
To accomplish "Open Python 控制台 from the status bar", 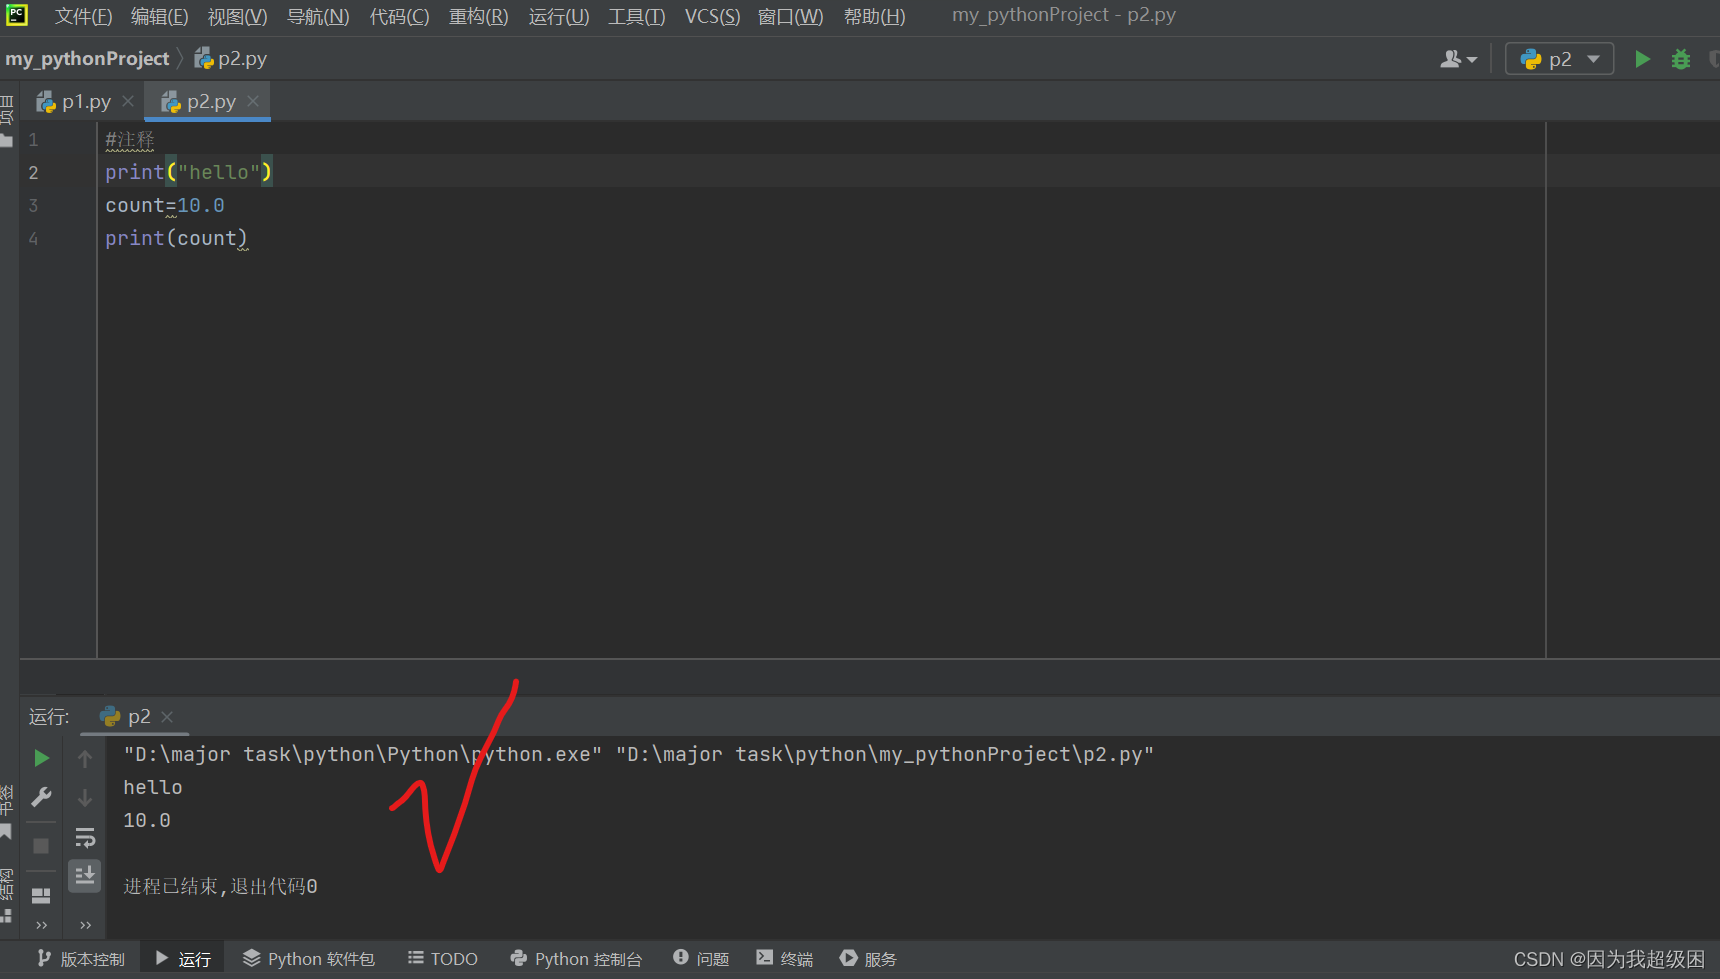I will point(576,958).
